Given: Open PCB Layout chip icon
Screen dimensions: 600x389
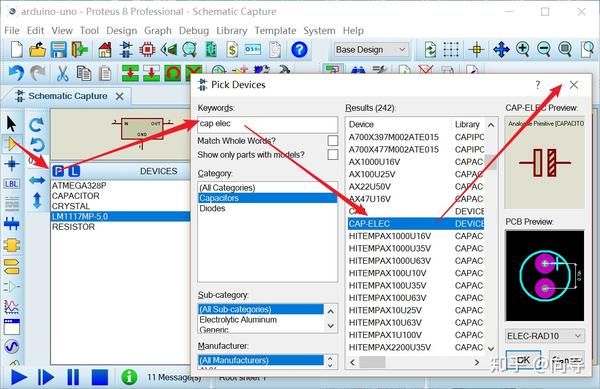Looking at the screenshot, I should (147, 50).
